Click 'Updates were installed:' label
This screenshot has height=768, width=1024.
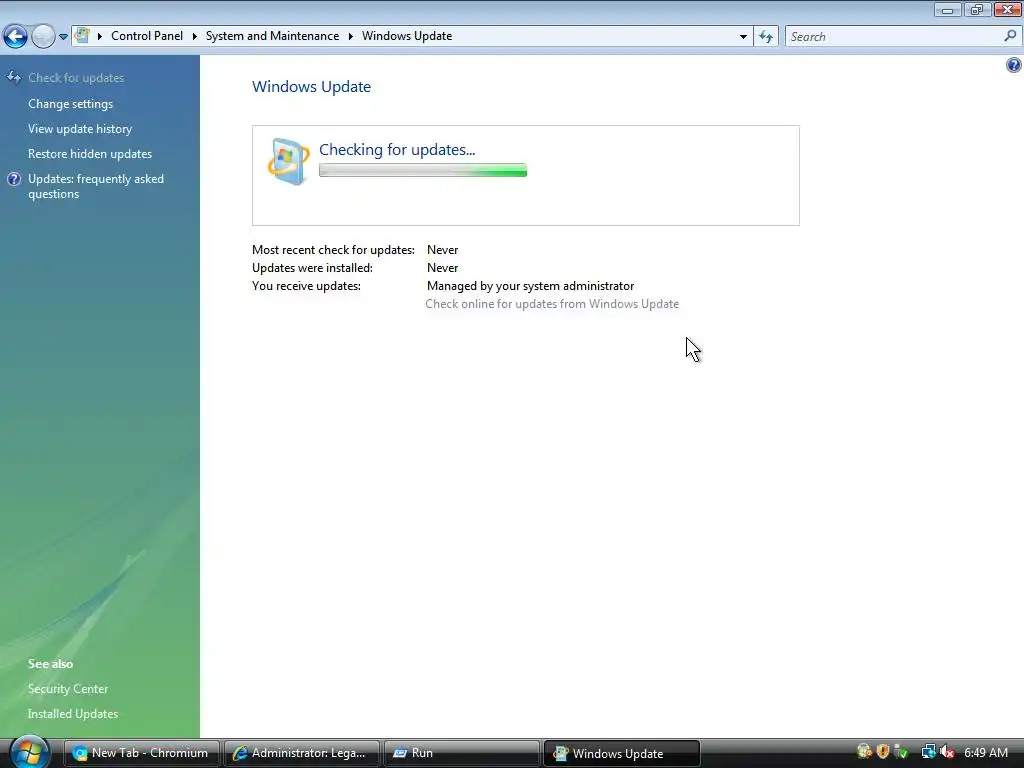312,268
